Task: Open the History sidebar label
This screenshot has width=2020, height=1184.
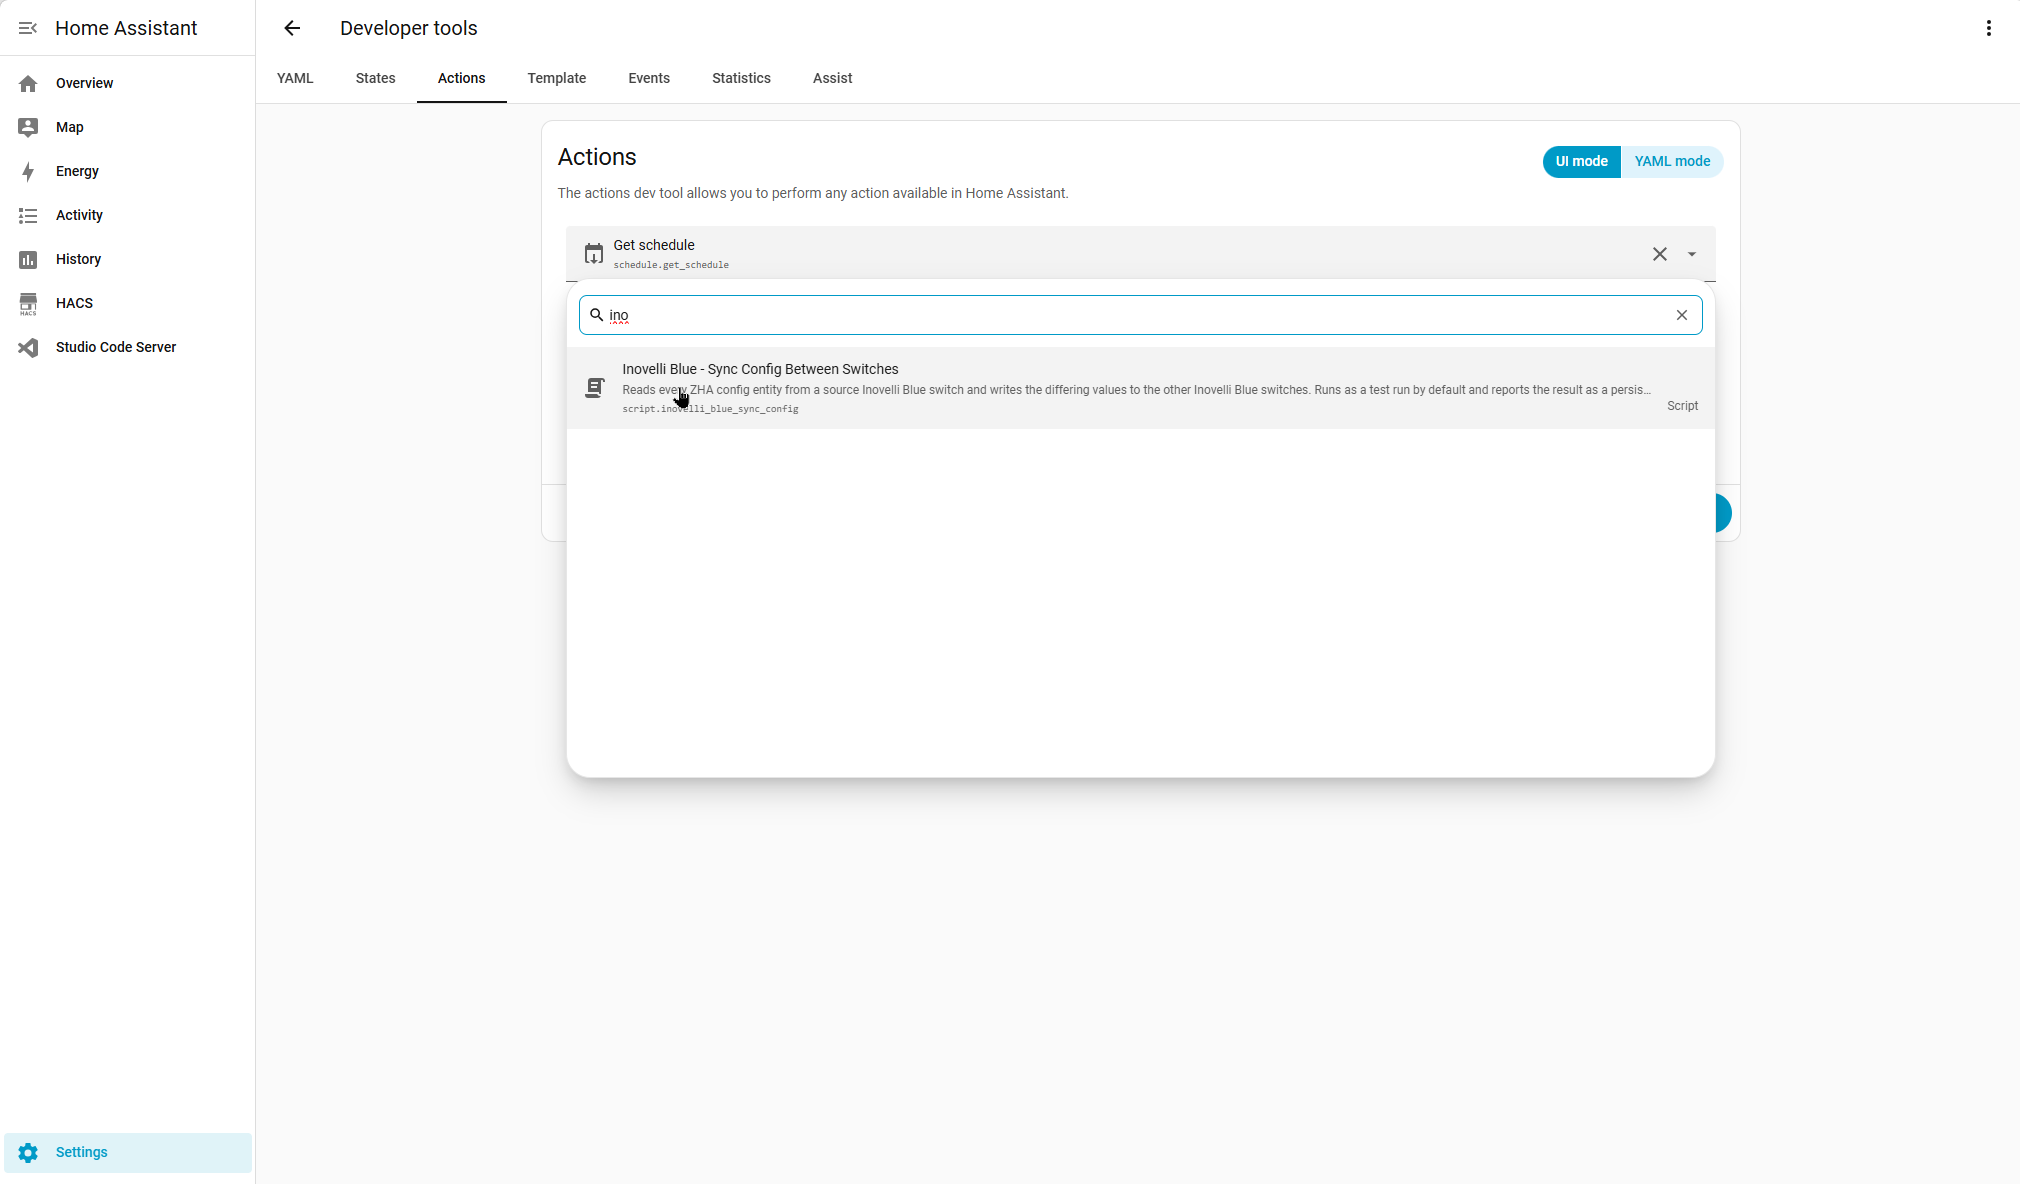Action: click(78, 259)
